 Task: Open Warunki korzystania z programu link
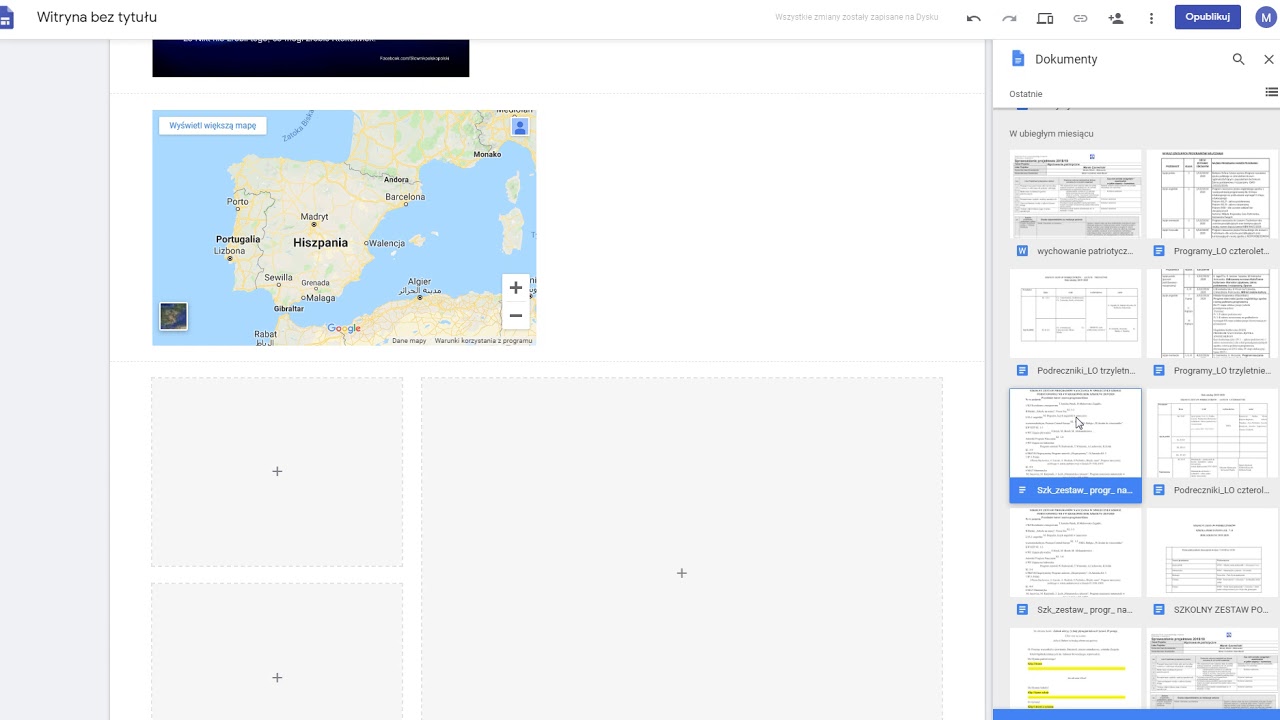click(483, 341)
